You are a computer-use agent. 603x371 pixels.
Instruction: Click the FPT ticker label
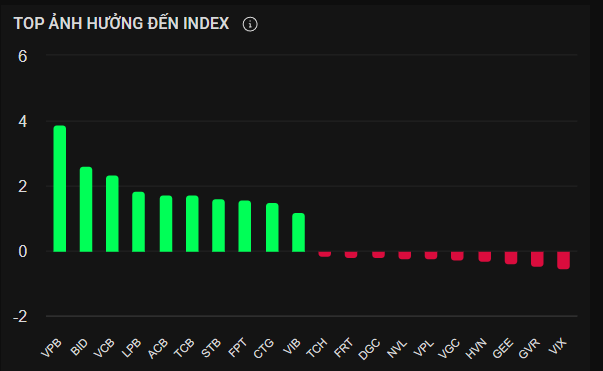point(237,348)
